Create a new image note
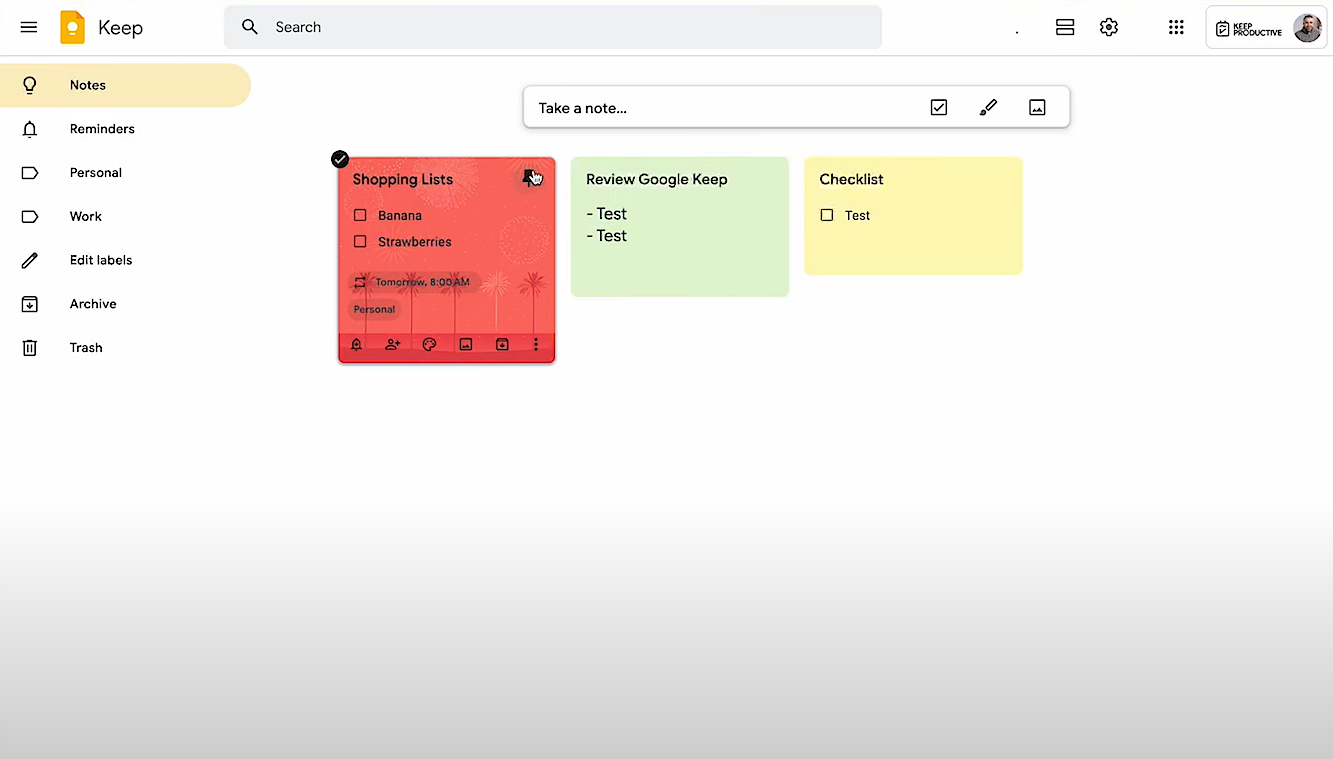This screenshot has width=1333, height=759. (x=1037, y=107)
